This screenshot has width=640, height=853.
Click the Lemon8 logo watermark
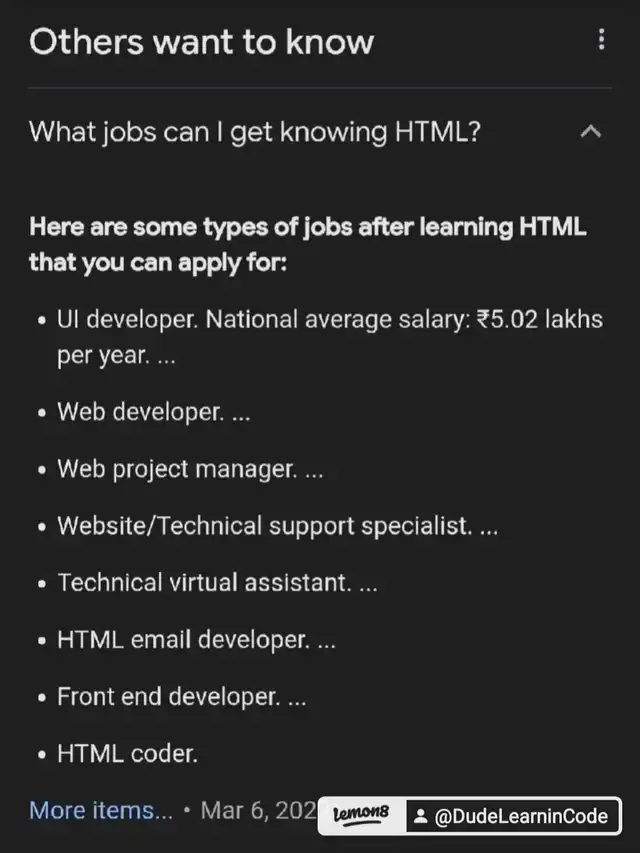tap(365, 816)
